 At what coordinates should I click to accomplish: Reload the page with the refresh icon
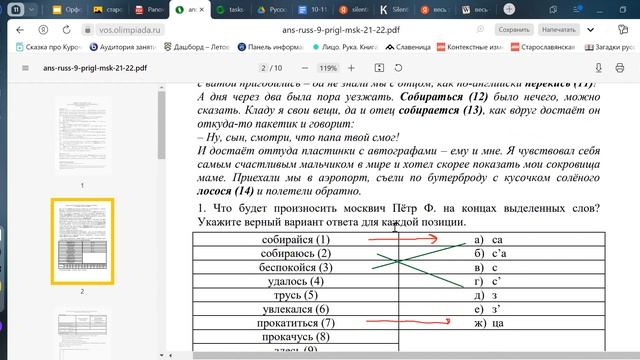67,30
